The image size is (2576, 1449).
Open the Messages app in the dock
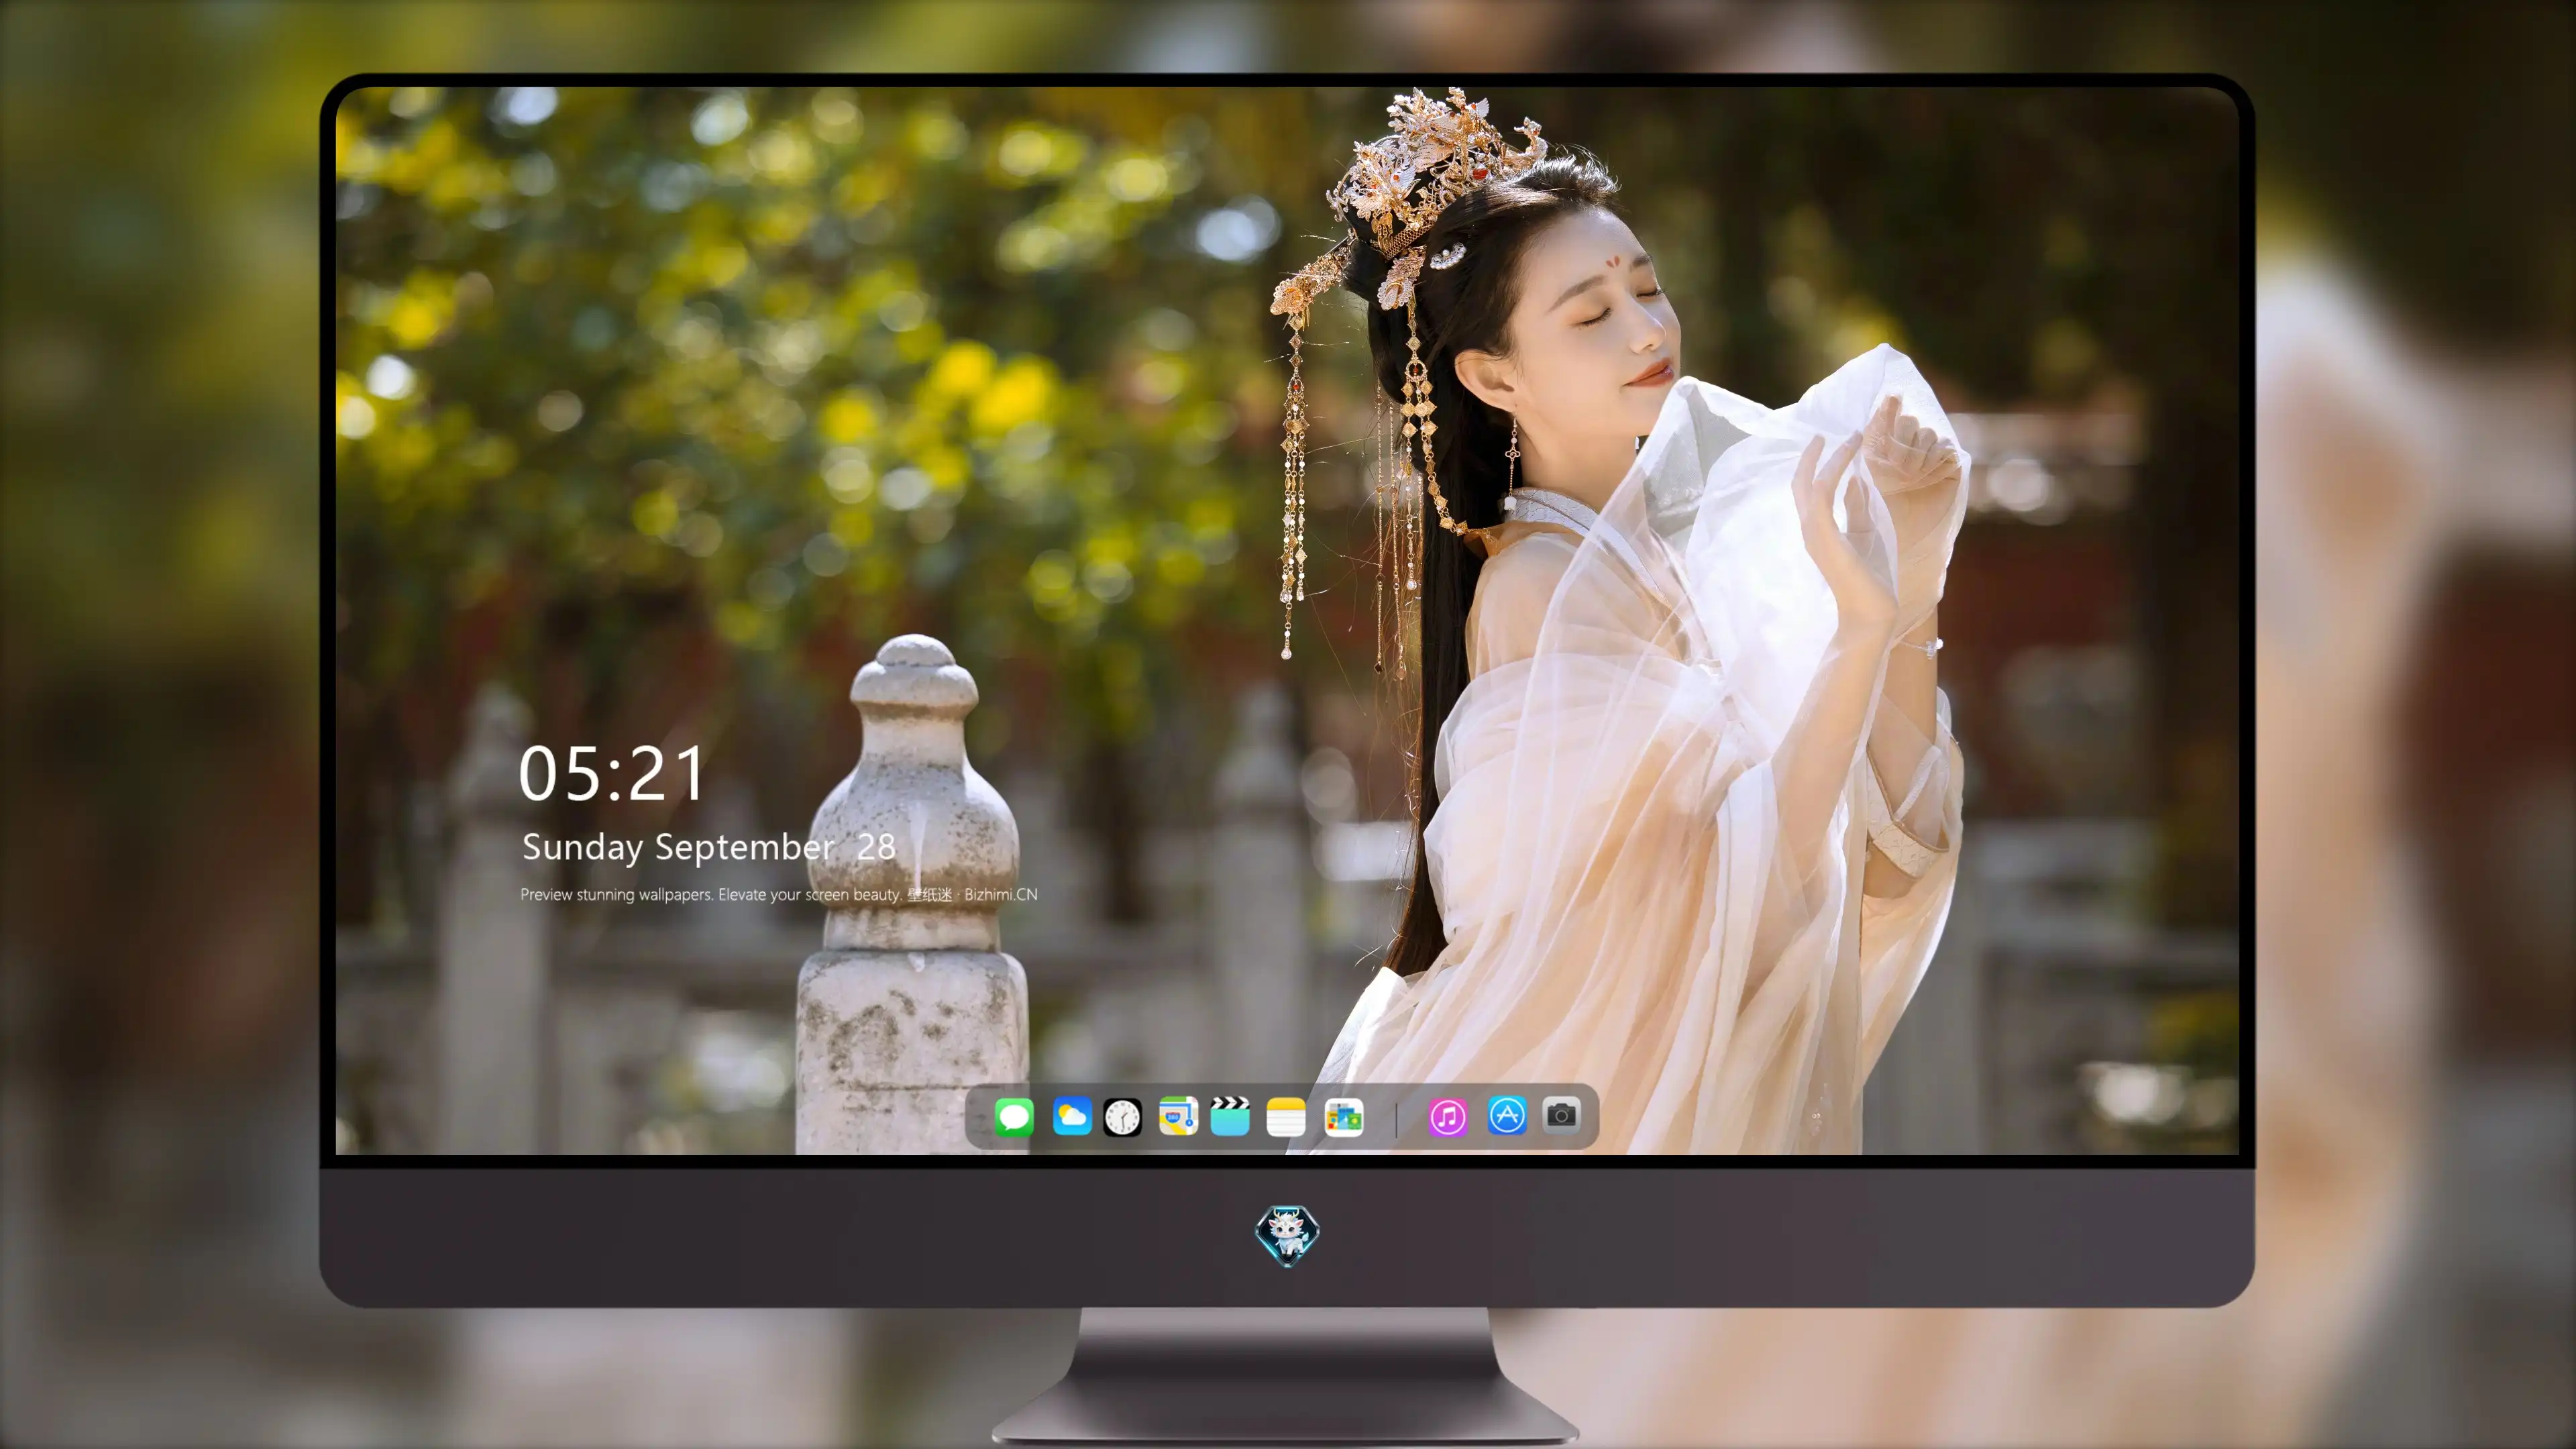[1014, 1116]
